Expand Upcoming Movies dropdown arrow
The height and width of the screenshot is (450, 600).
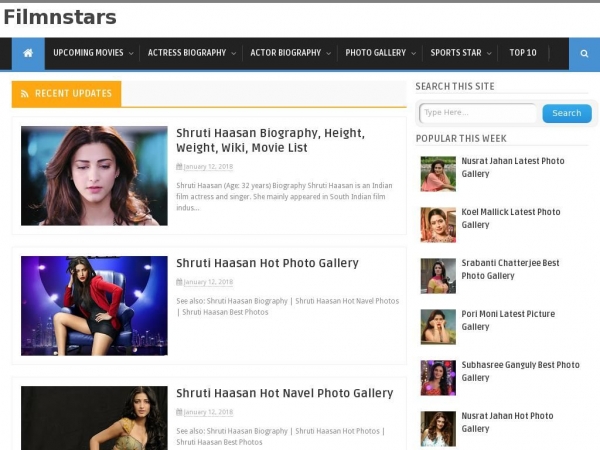(131, 54)
